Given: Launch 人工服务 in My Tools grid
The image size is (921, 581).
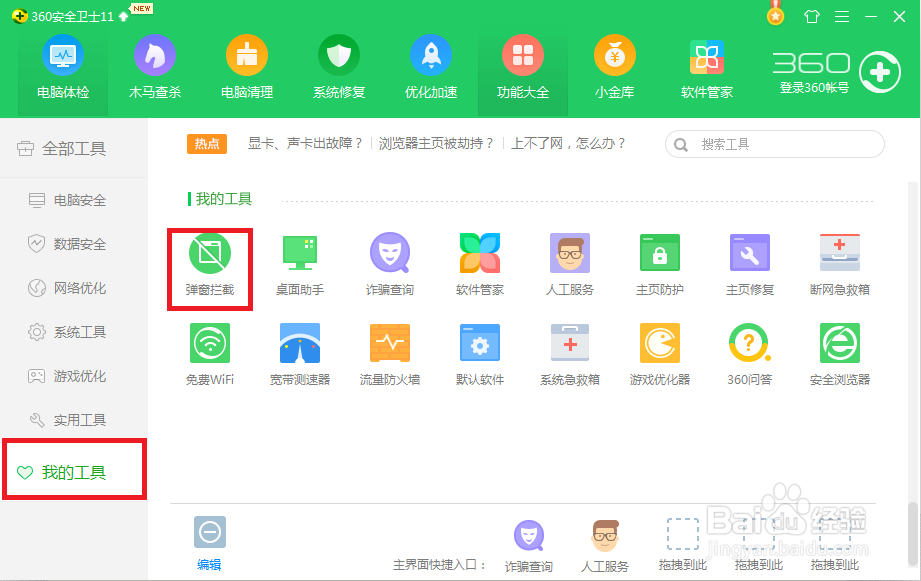Looking at the screenshot, I should tap(570, 265).
